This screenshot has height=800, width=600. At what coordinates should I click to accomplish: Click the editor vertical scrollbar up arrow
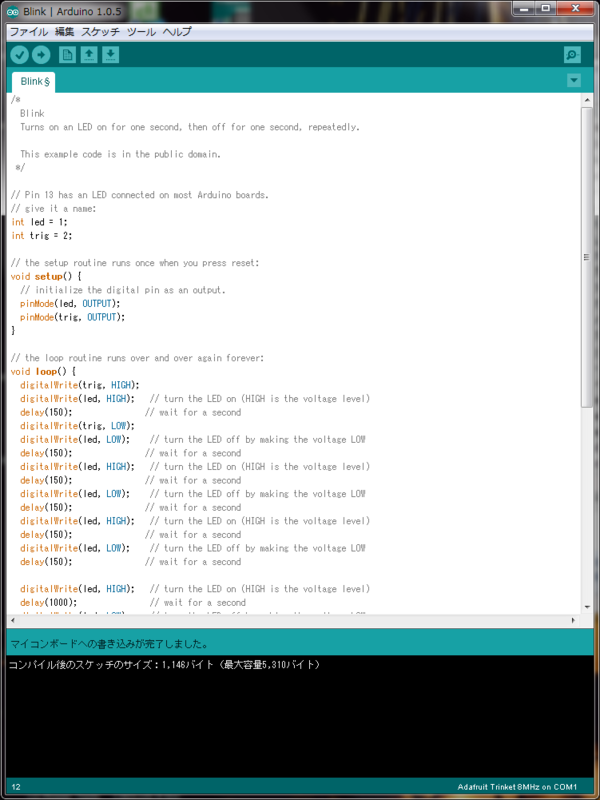coord(587,100)
